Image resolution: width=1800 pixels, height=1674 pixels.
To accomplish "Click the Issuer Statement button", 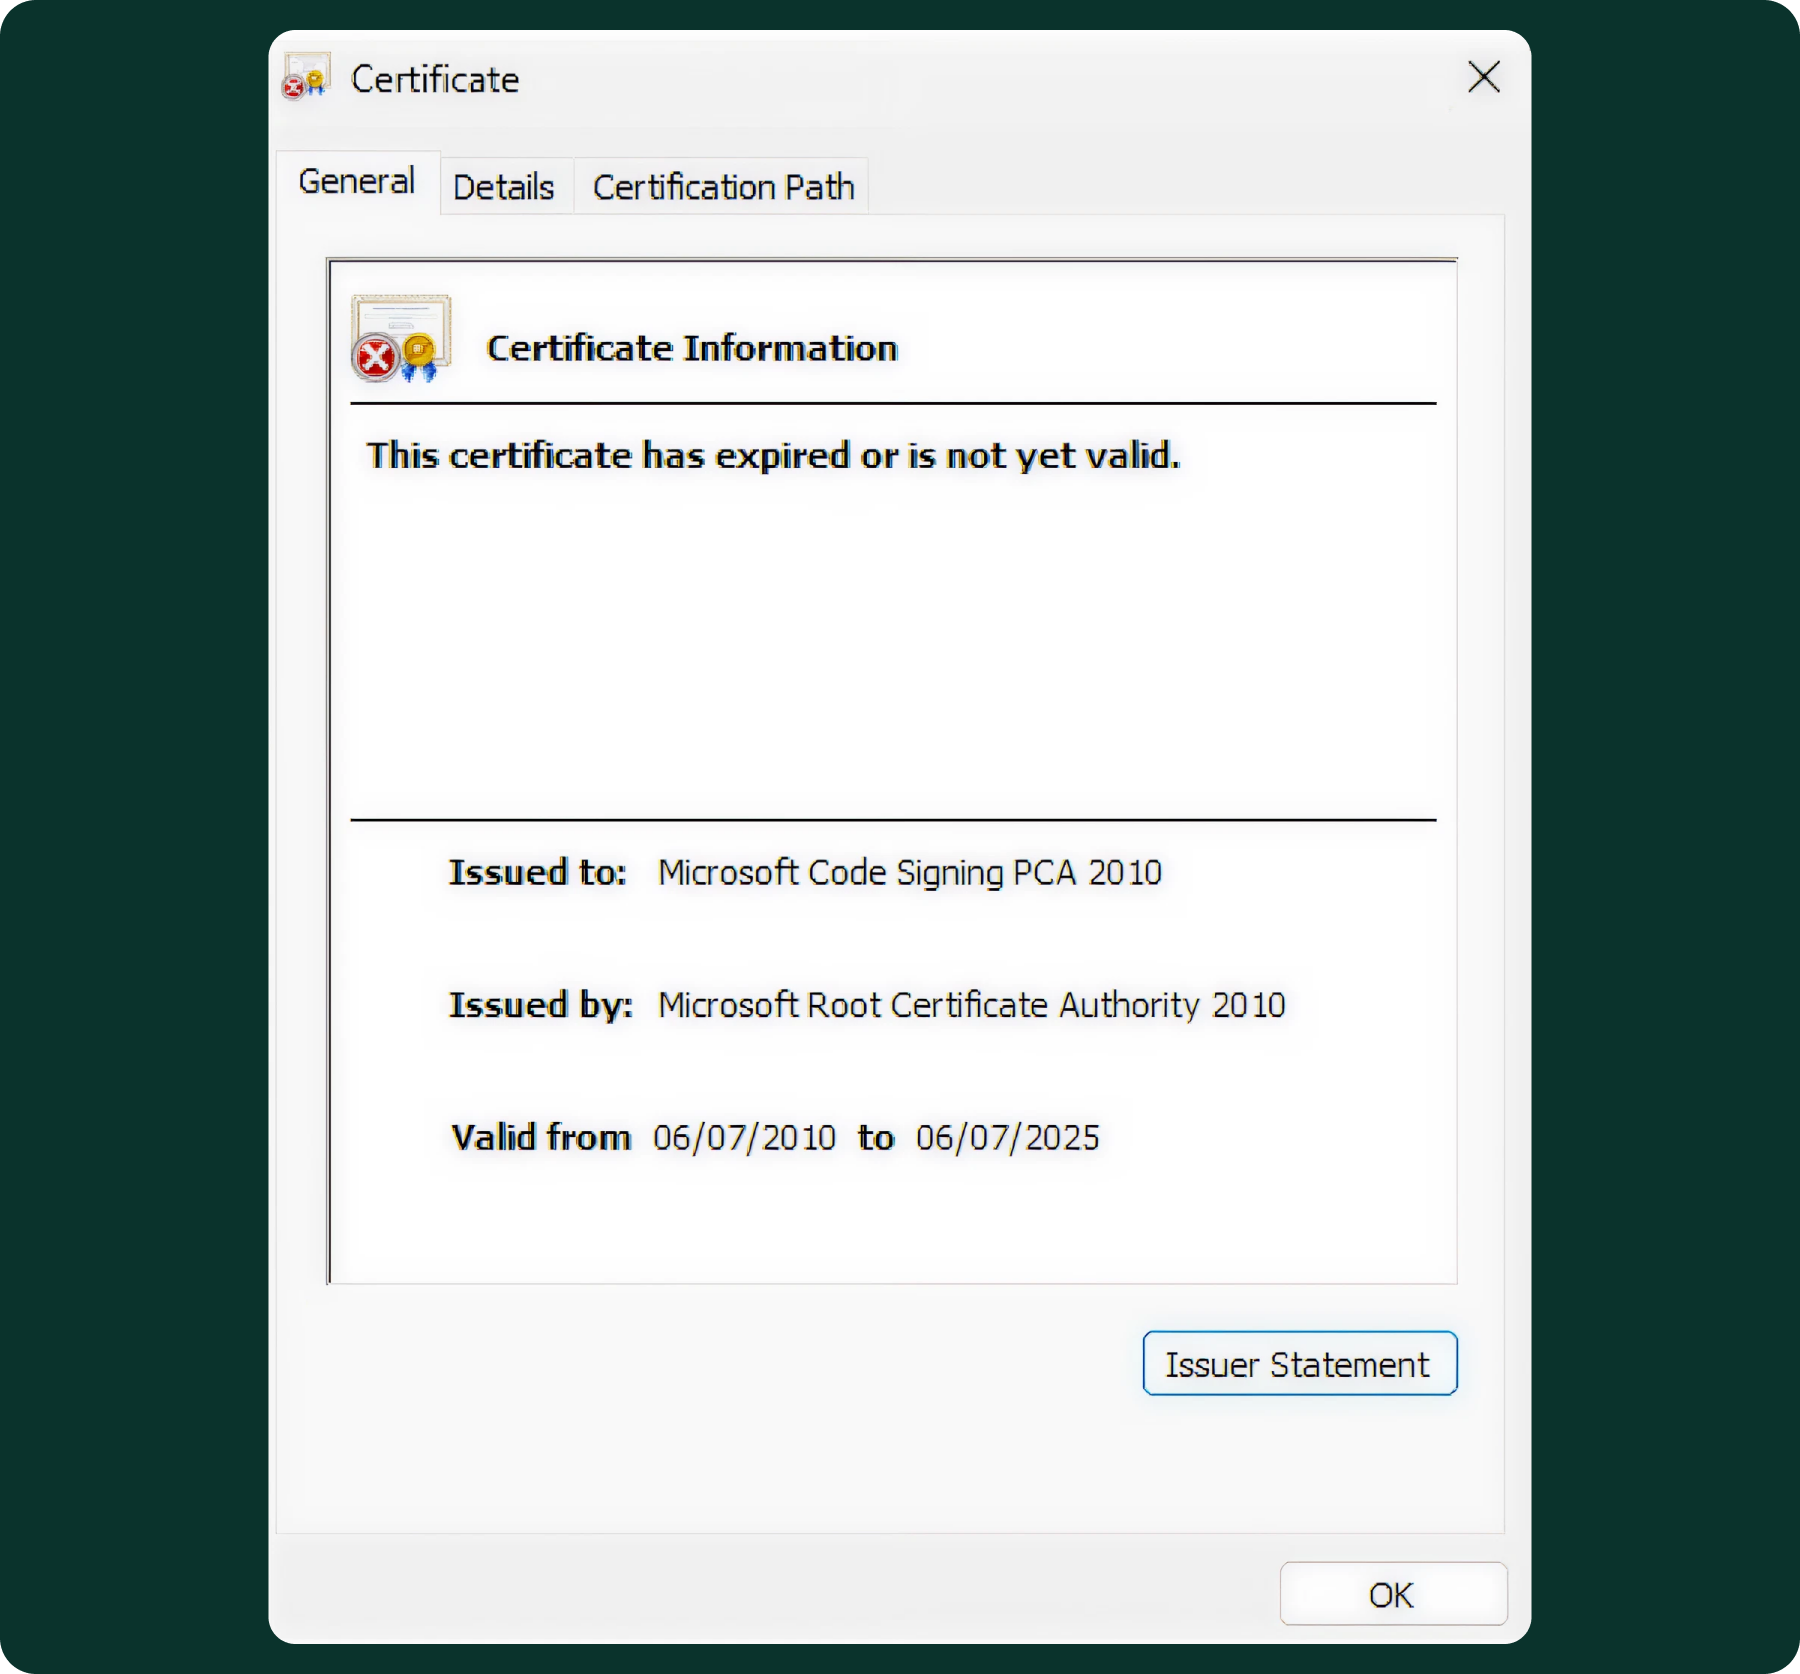I will click(1299, 1364).
